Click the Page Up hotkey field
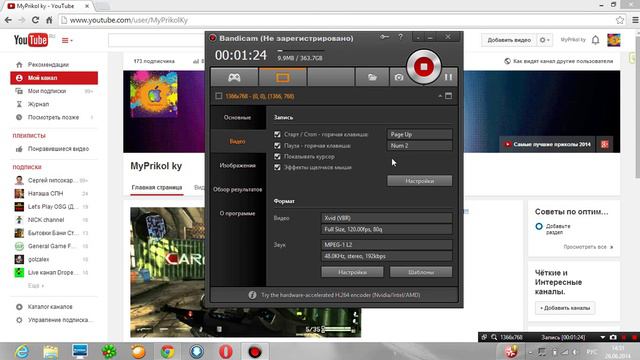 tap(420, 134)
